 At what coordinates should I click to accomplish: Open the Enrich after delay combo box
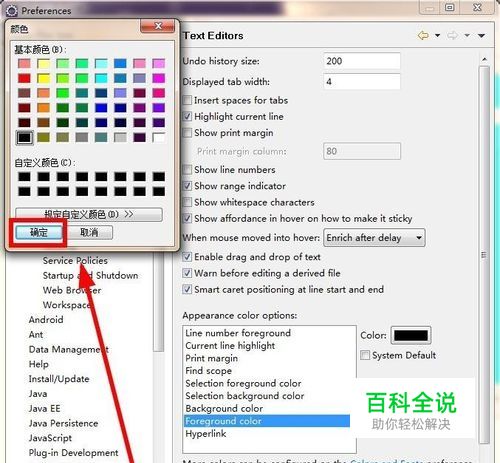(x=374, y=238)
